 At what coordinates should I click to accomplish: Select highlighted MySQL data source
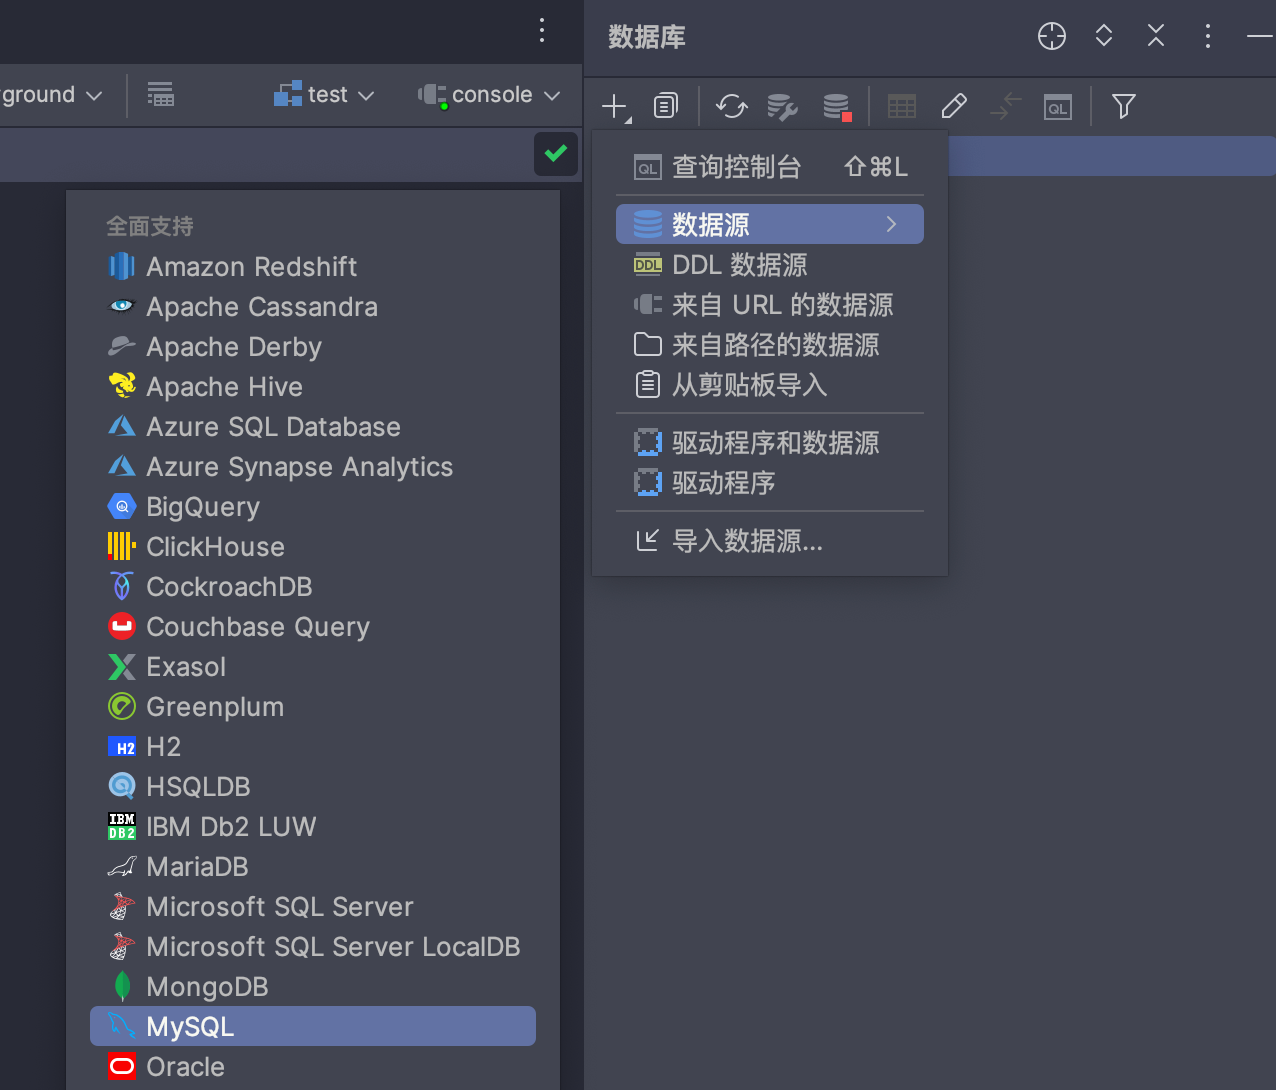coord(313,1026)
